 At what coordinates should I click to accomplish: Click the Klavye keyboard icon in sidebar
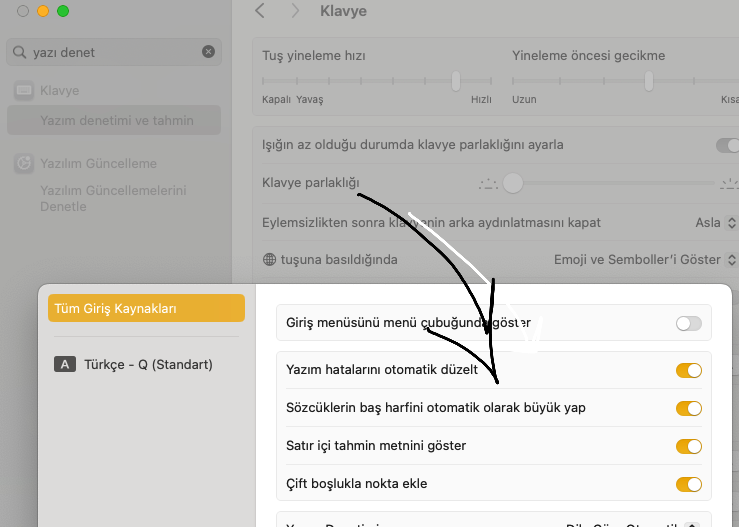click(x=24, y=91)
